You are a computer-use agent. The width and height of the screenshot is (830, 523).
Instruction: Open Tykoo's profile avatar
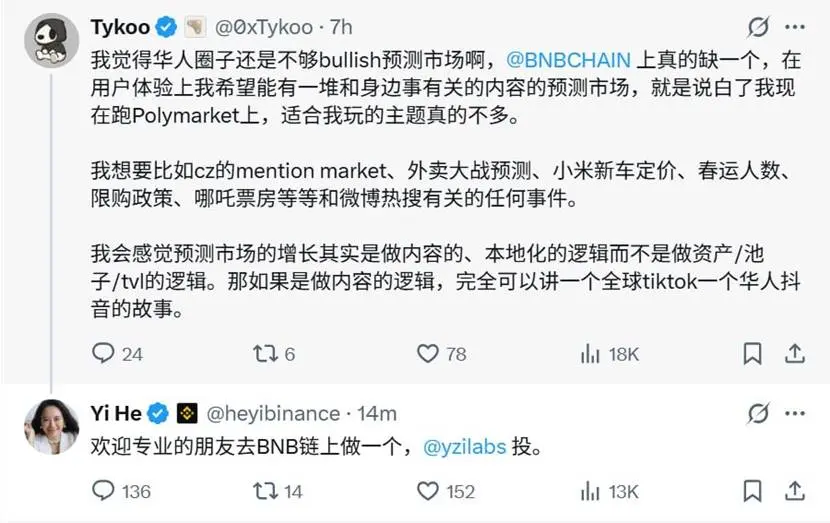tap(50, 44)
